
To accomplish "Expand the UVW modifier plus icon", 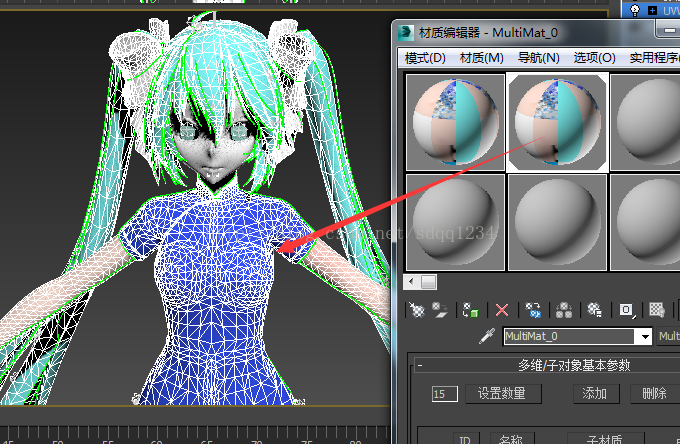I will click(652, 10).
